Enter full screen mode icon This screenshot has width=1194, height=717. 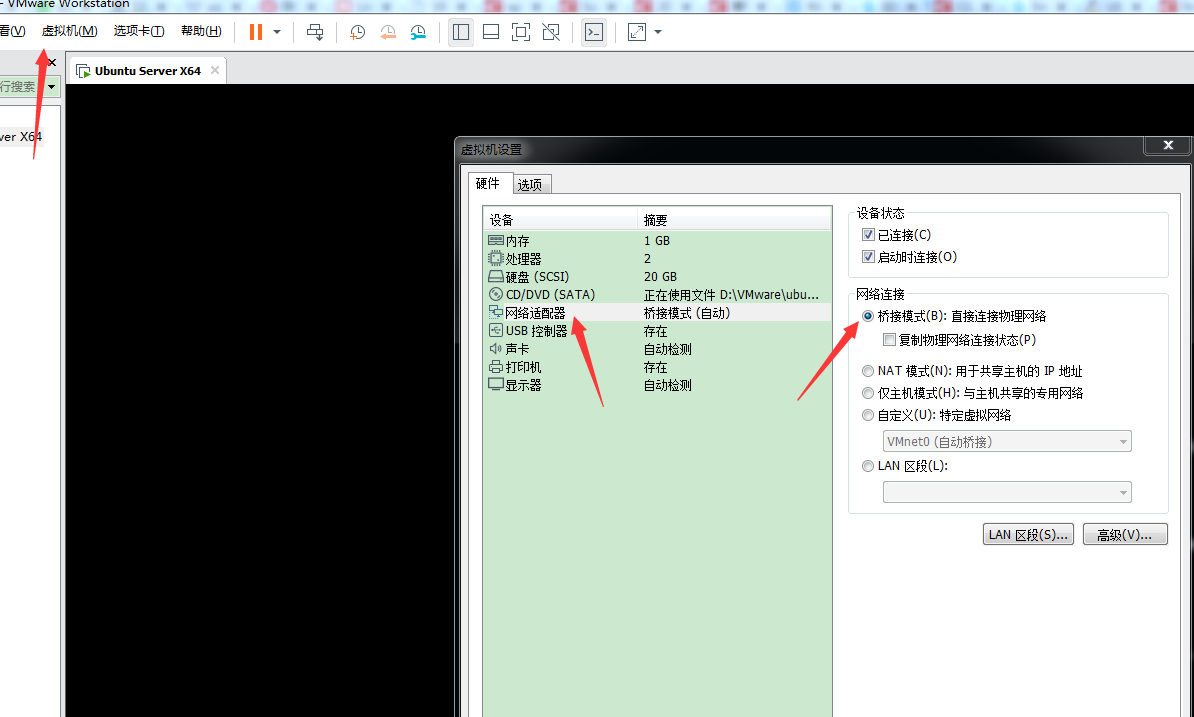[x=521, y=32]
